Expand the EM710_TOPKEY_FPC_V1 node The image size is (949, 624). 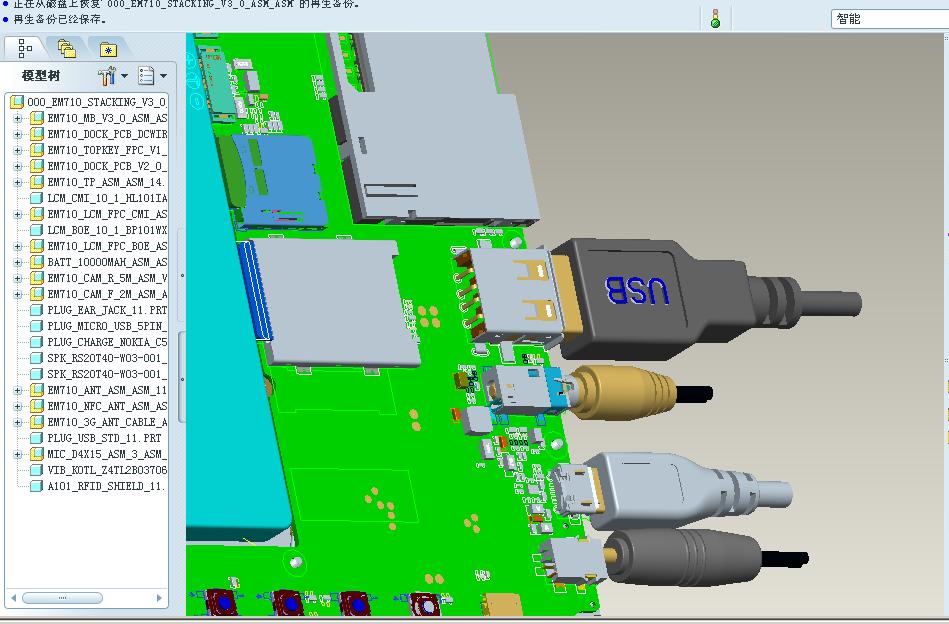[x=18, y=150]
